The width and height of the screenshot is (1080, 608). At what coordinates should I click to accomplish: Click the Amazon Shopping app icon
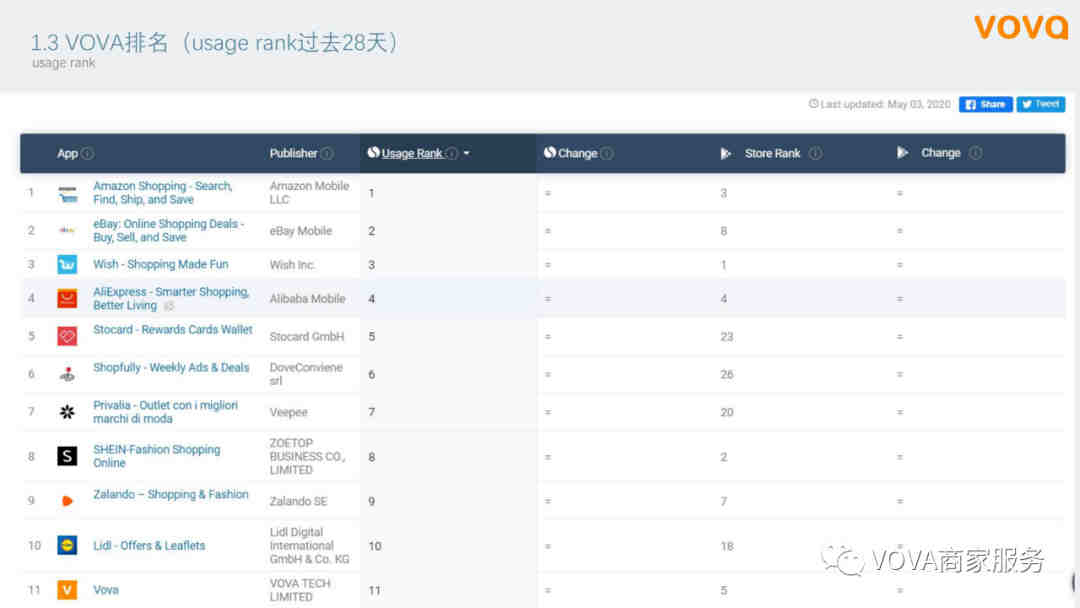click(x=68, y=193)
